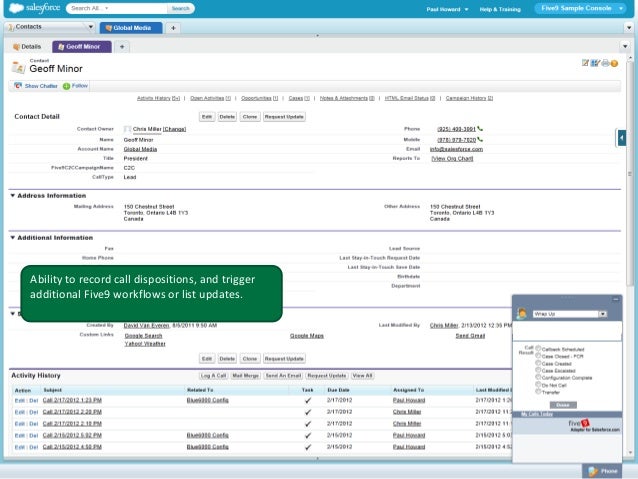Select the Case Created call result
This screenshot has width=638, height=479.
click(538, 363)
